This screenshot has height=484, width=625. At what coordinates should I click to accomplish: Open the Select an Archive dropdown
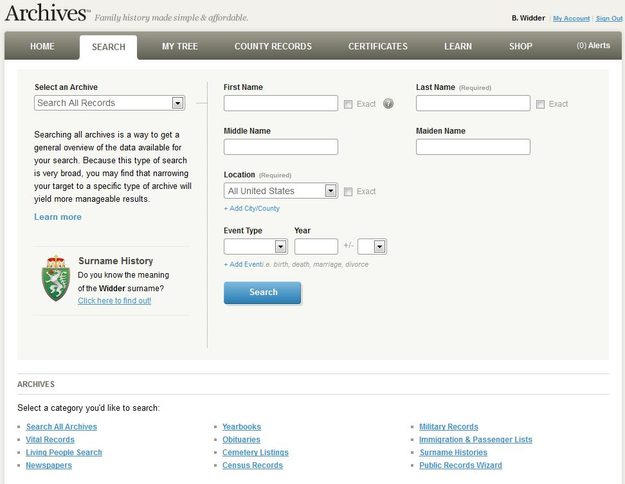109,103
